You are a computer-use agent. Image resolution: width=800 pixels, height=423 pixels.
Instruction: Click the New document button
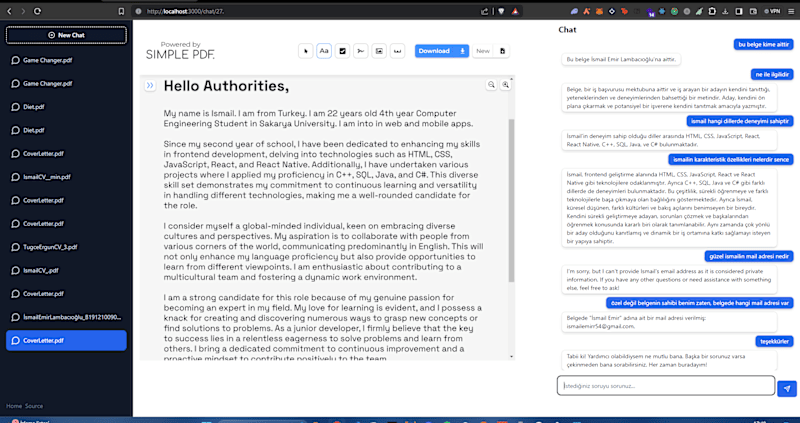point(490,51)
